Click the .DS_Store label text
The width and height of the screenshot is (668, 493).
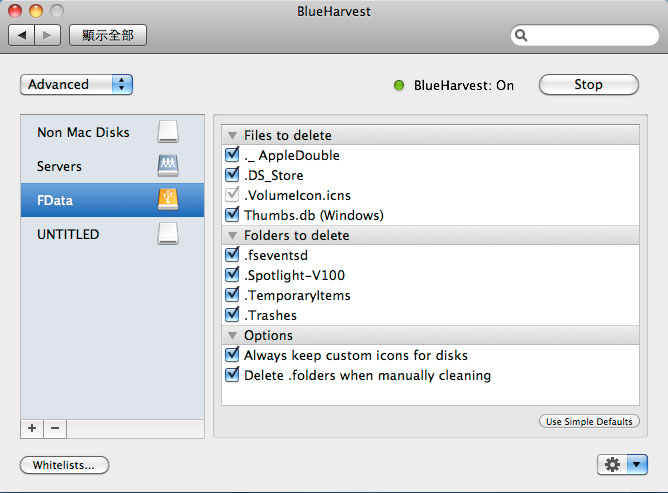(274, 175)
